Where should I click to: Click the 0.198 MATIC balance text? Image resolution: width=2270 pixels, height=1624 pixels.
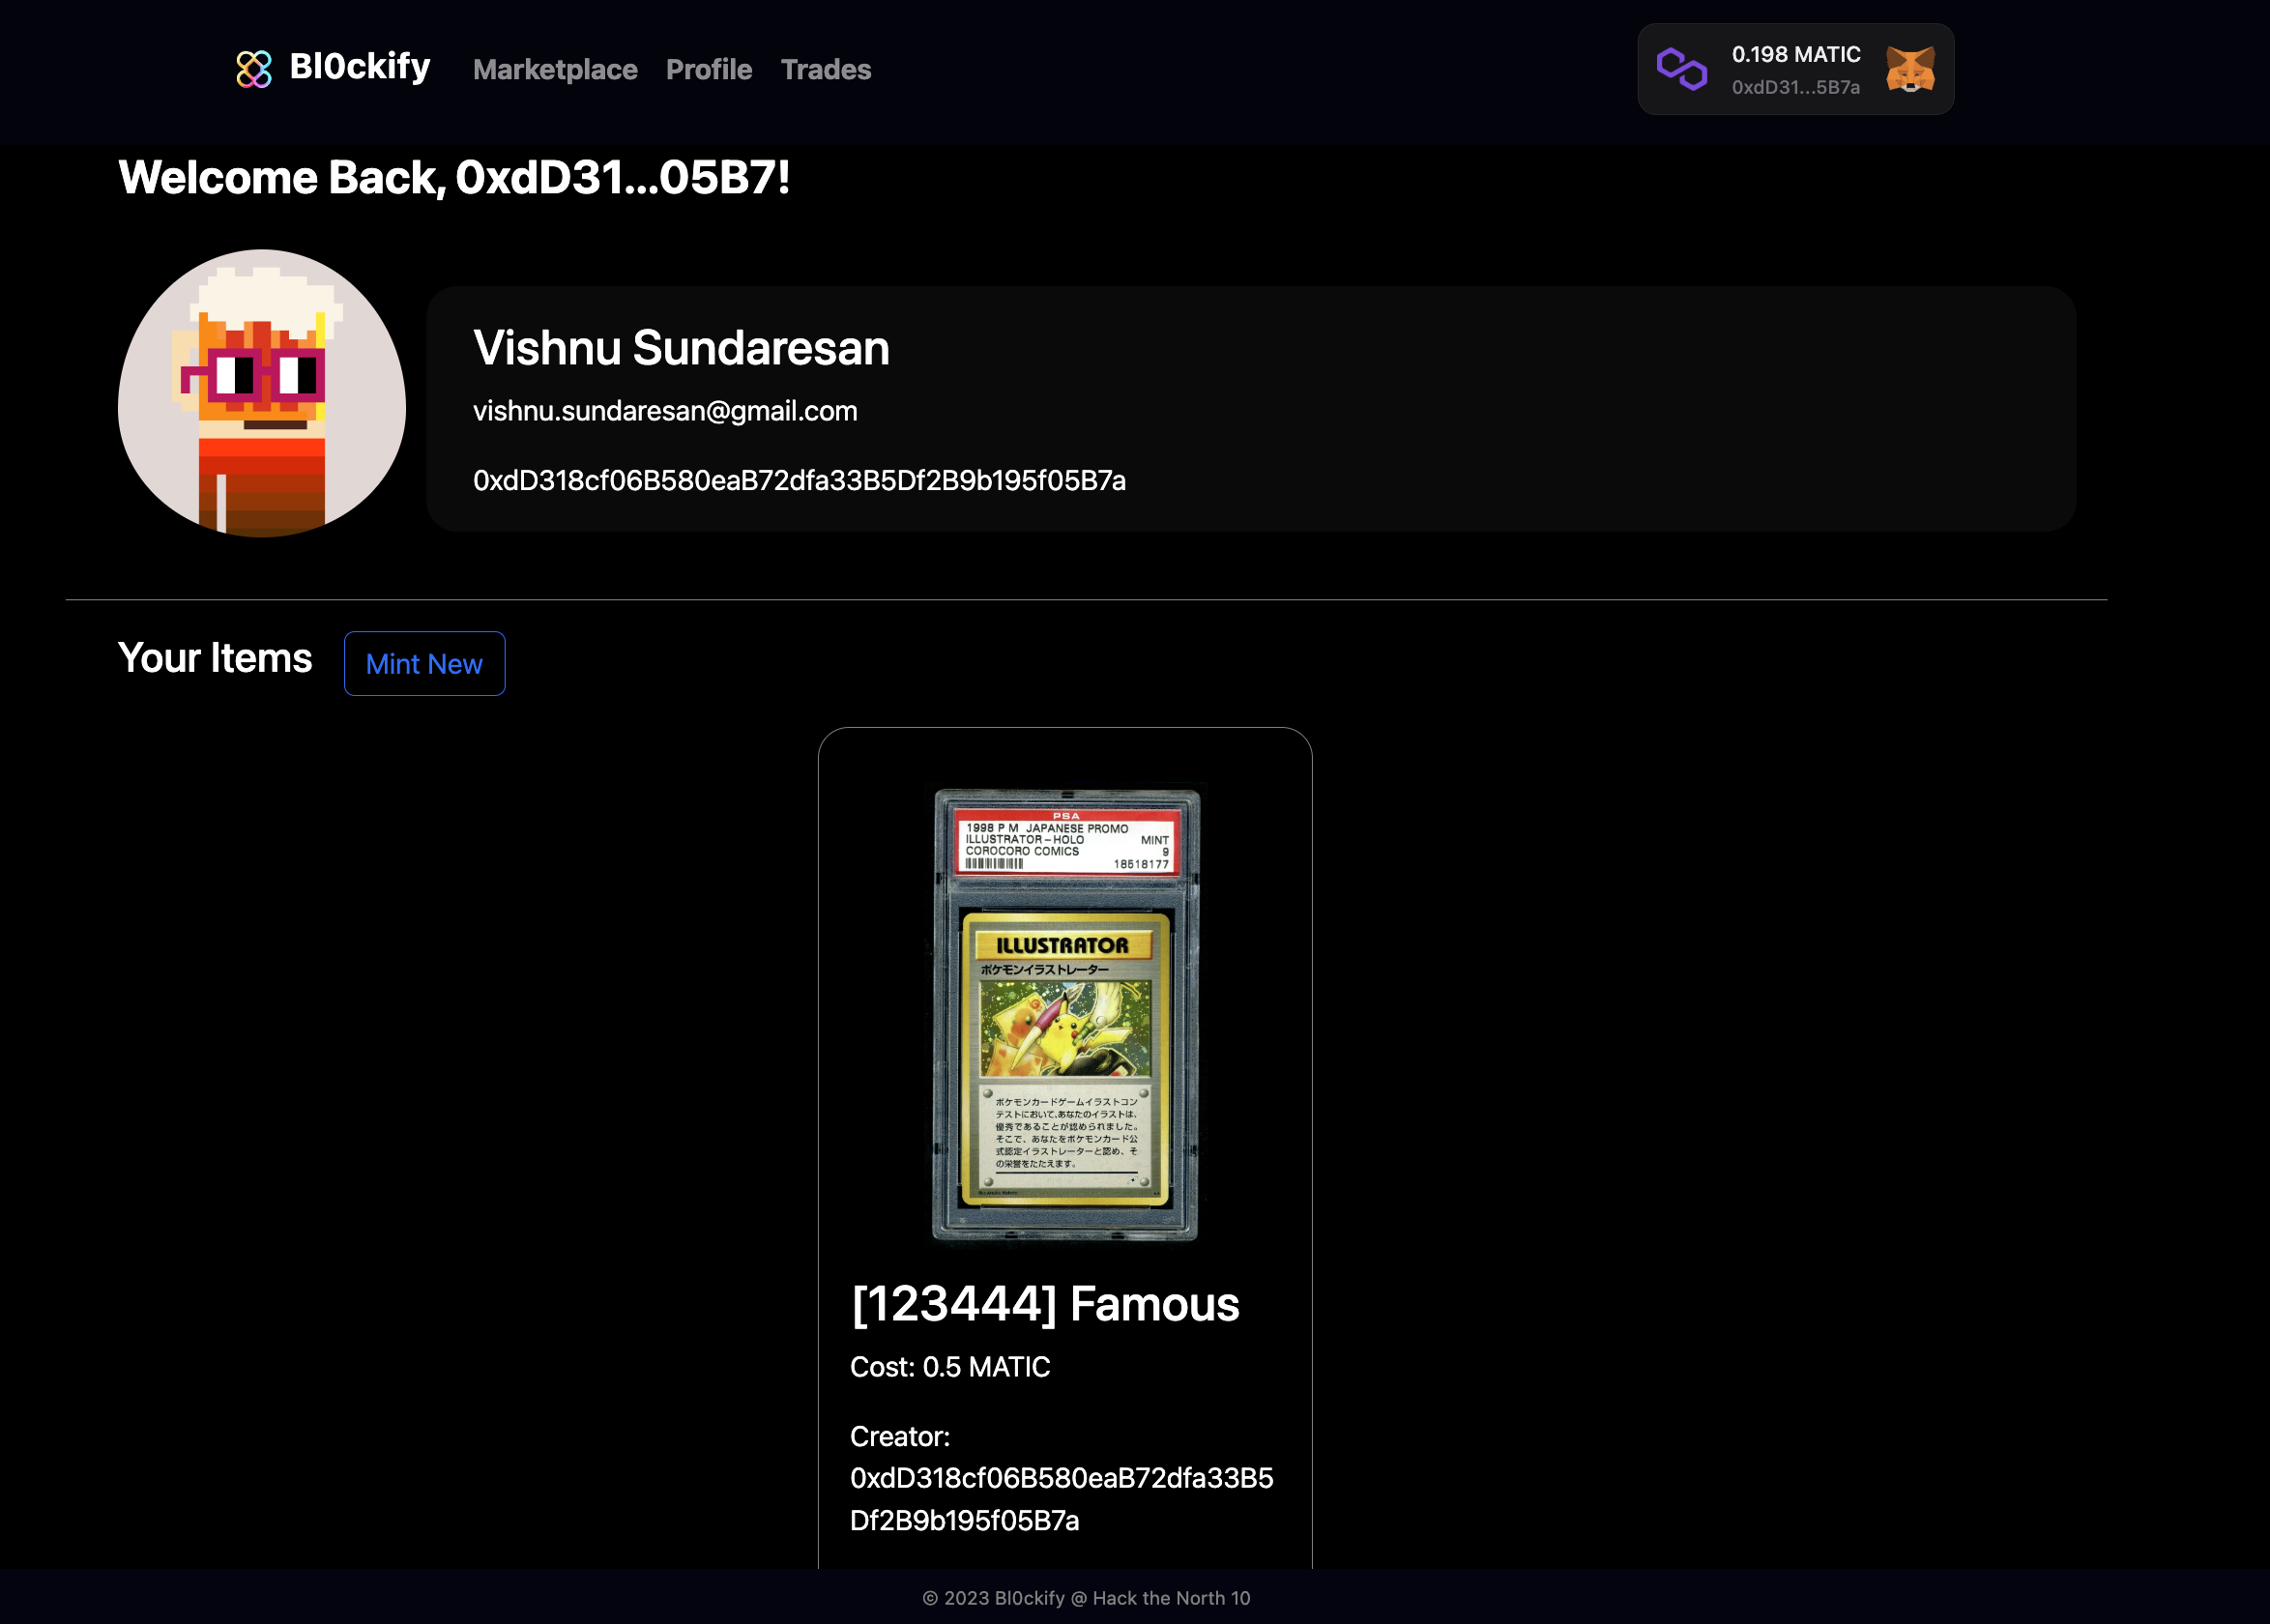[1795, 55]
